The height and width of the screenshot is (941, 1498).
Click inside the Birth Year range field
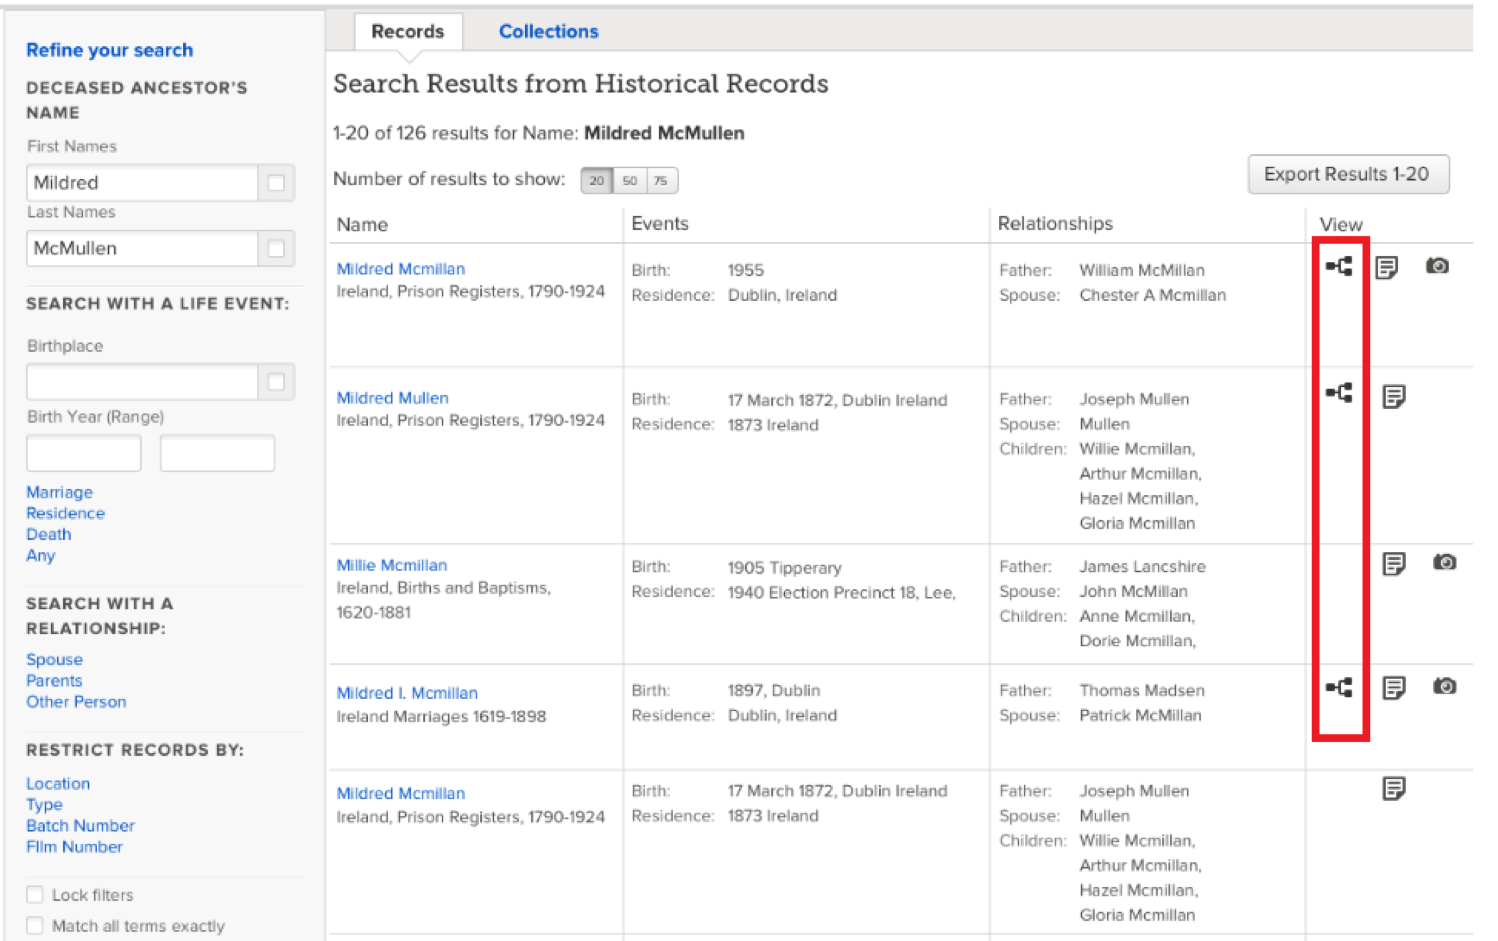tap(83, 453)
